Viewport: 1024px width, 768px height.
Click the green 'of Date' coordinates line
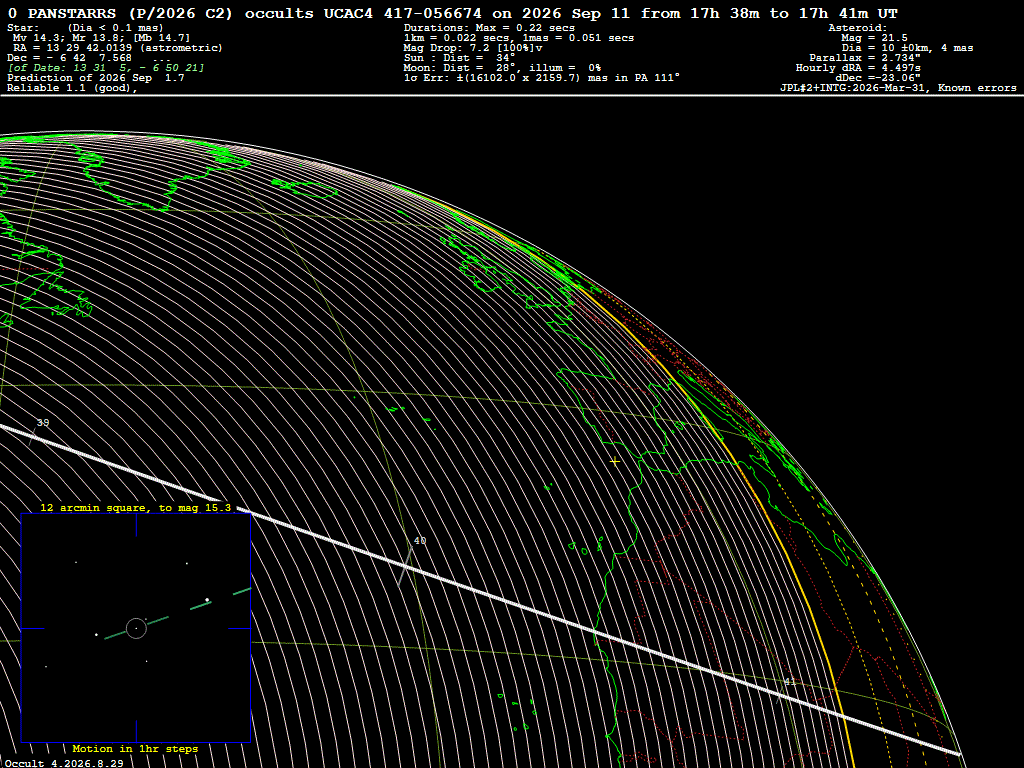click(x=106, y=68)
